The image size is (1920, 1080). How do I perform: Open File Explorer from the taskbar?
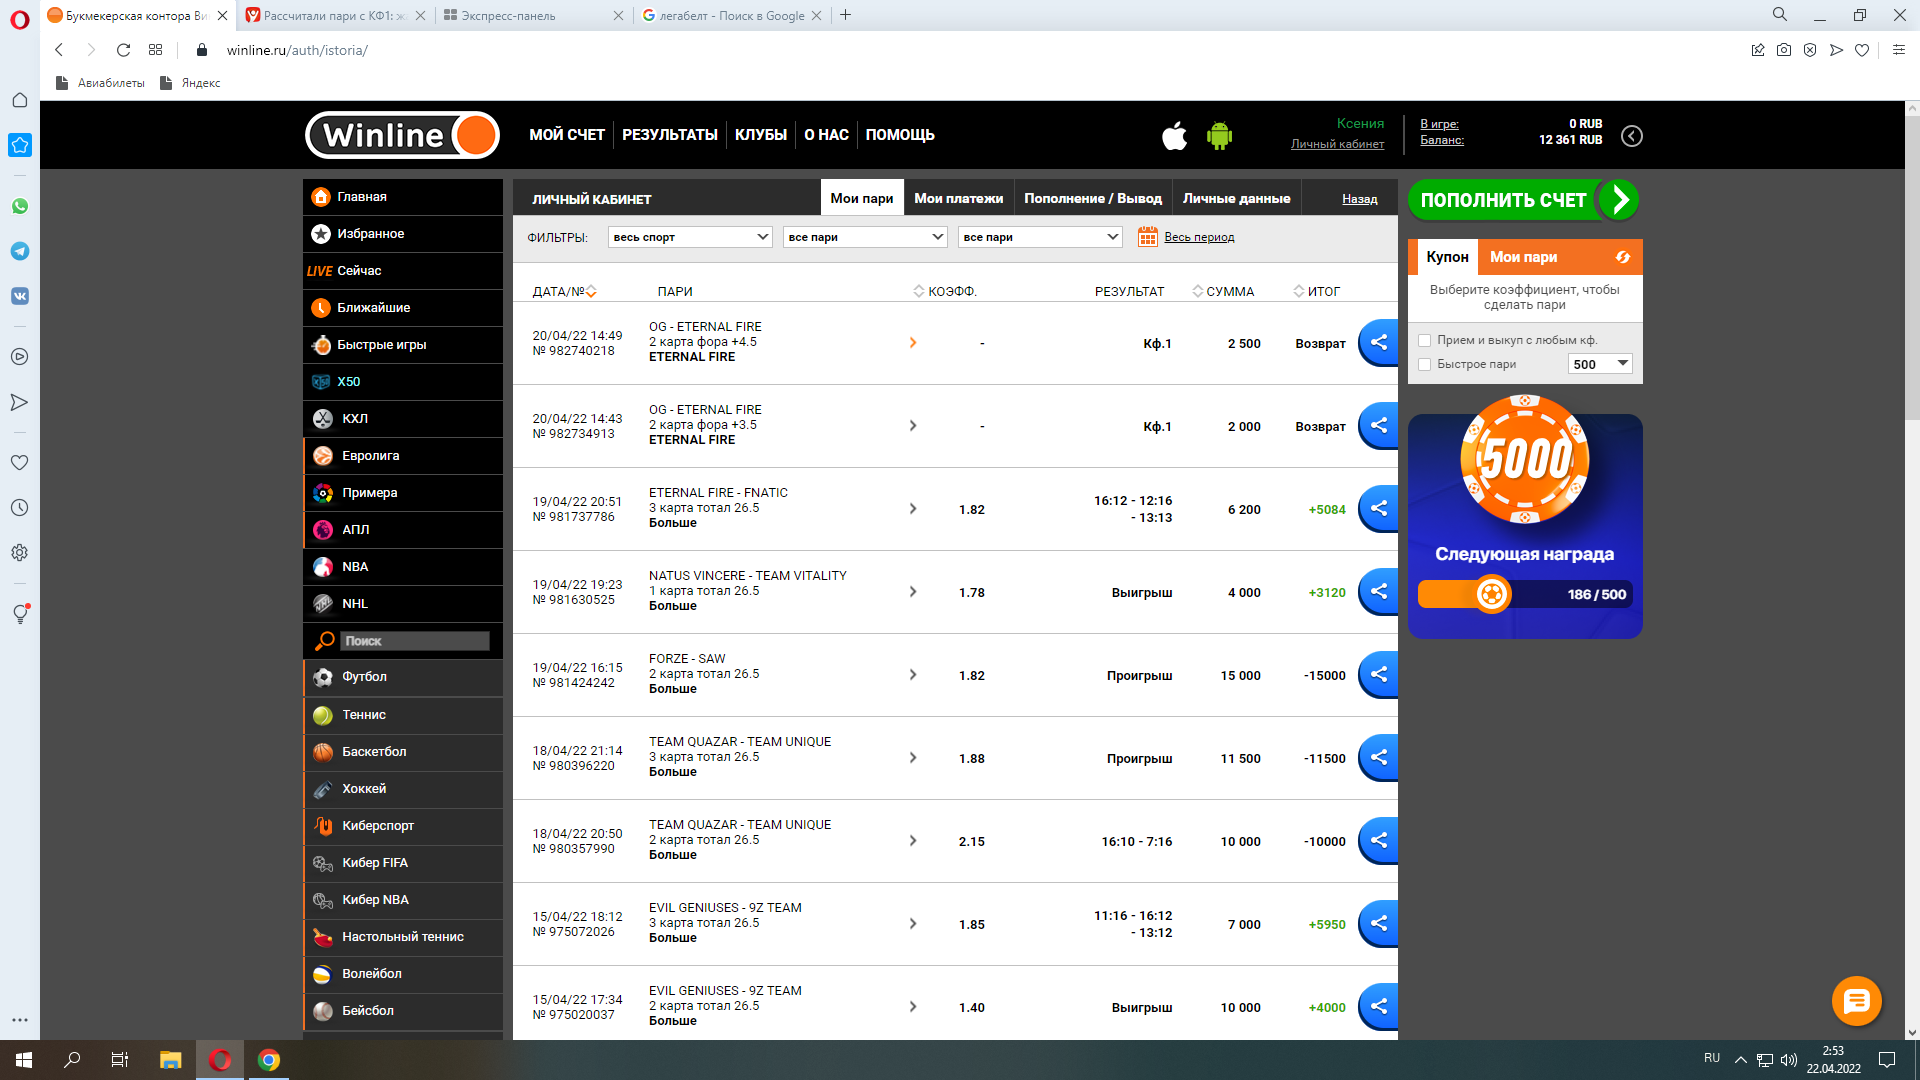coord(170,1060)
